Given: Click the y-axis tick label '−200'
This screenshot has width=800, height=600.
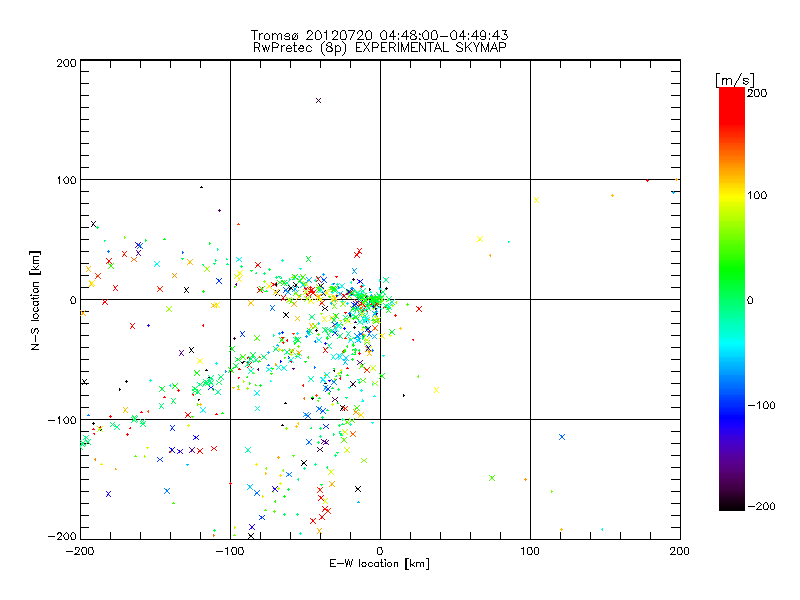Looking at the screenshot, I should (62, 536).
